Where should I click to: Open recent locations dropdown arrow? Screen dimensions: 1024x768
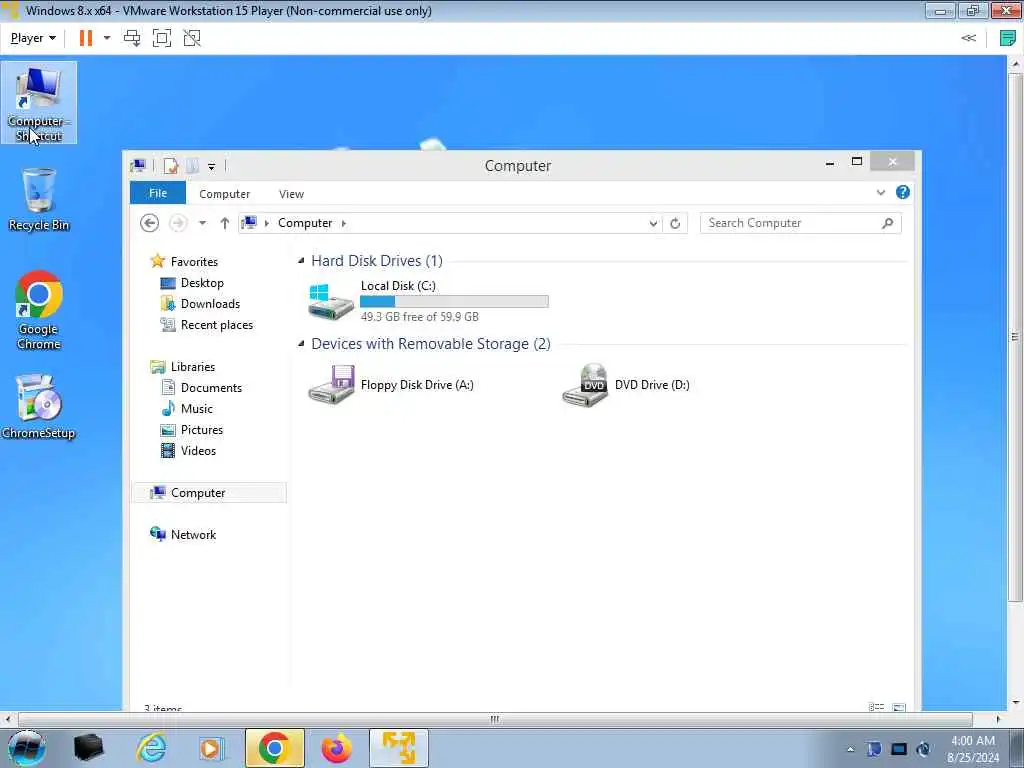[202, 223]
